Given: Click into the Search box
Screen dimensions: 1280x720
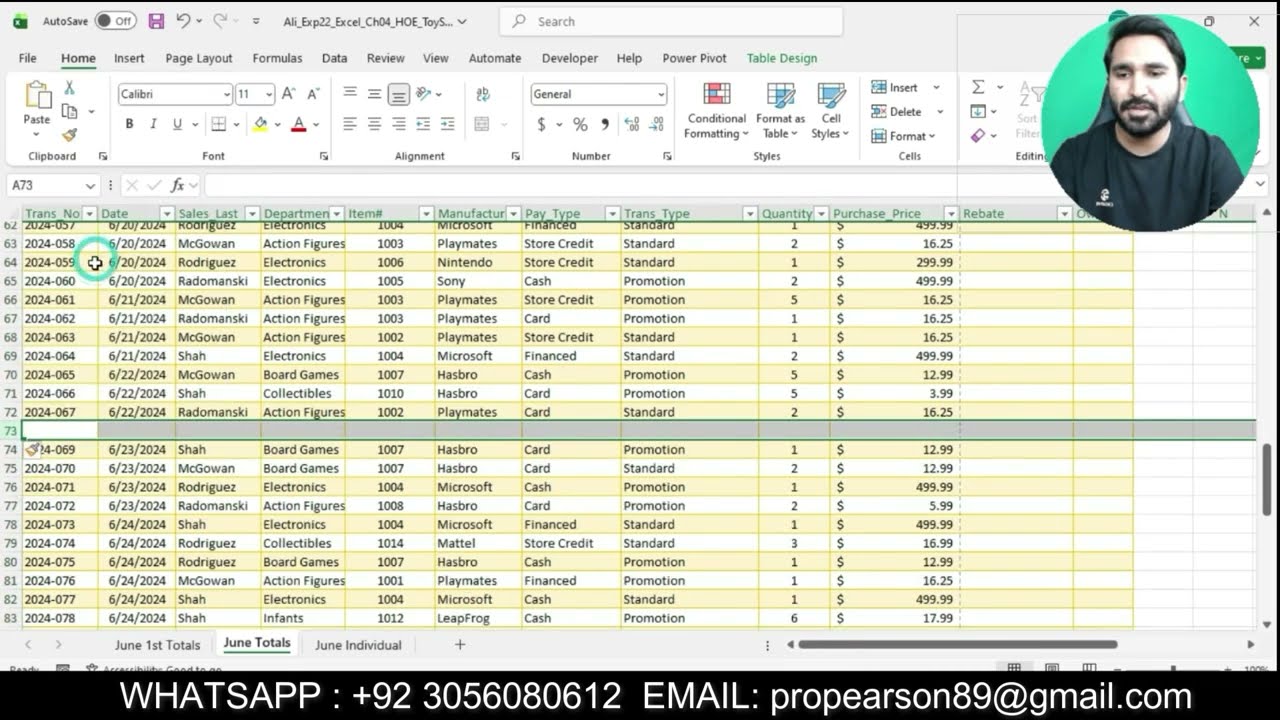Looking at the screenshot, I should [x=671, y=21].
